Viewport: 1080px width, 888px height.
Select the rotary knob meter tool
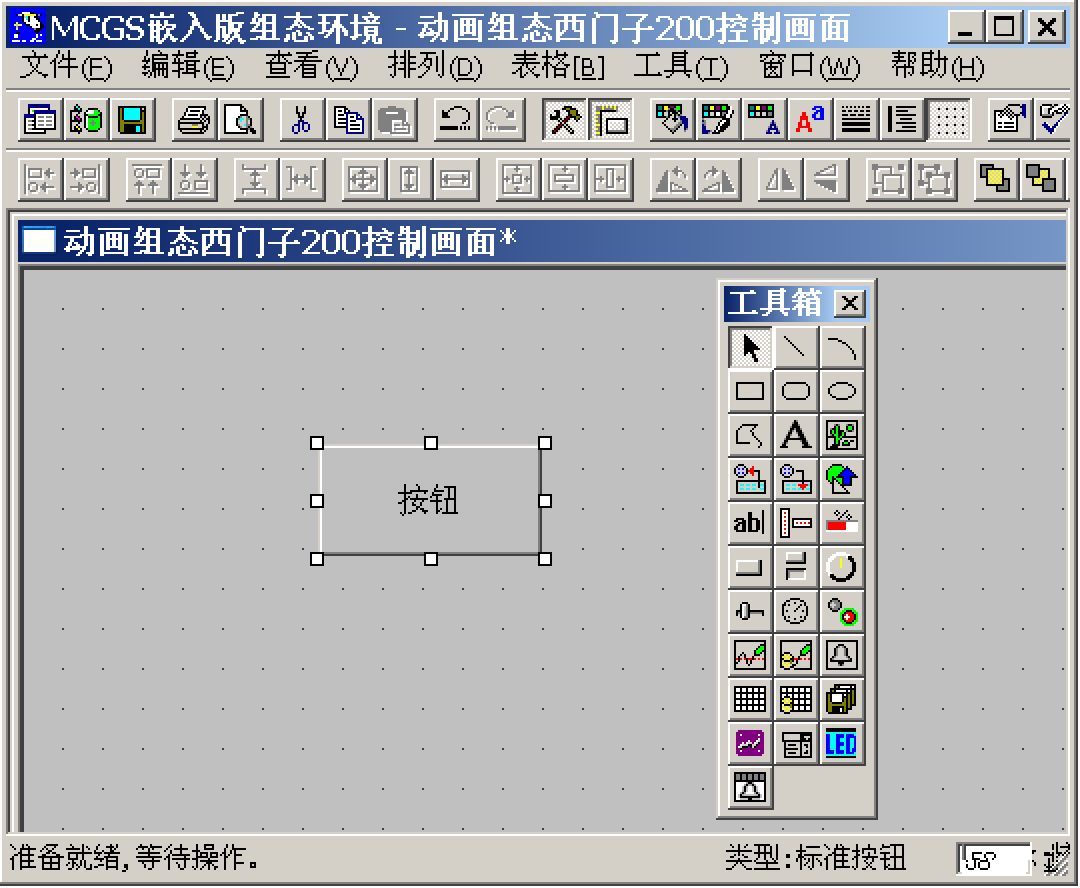pyautogui.click(x=842, y=568)
